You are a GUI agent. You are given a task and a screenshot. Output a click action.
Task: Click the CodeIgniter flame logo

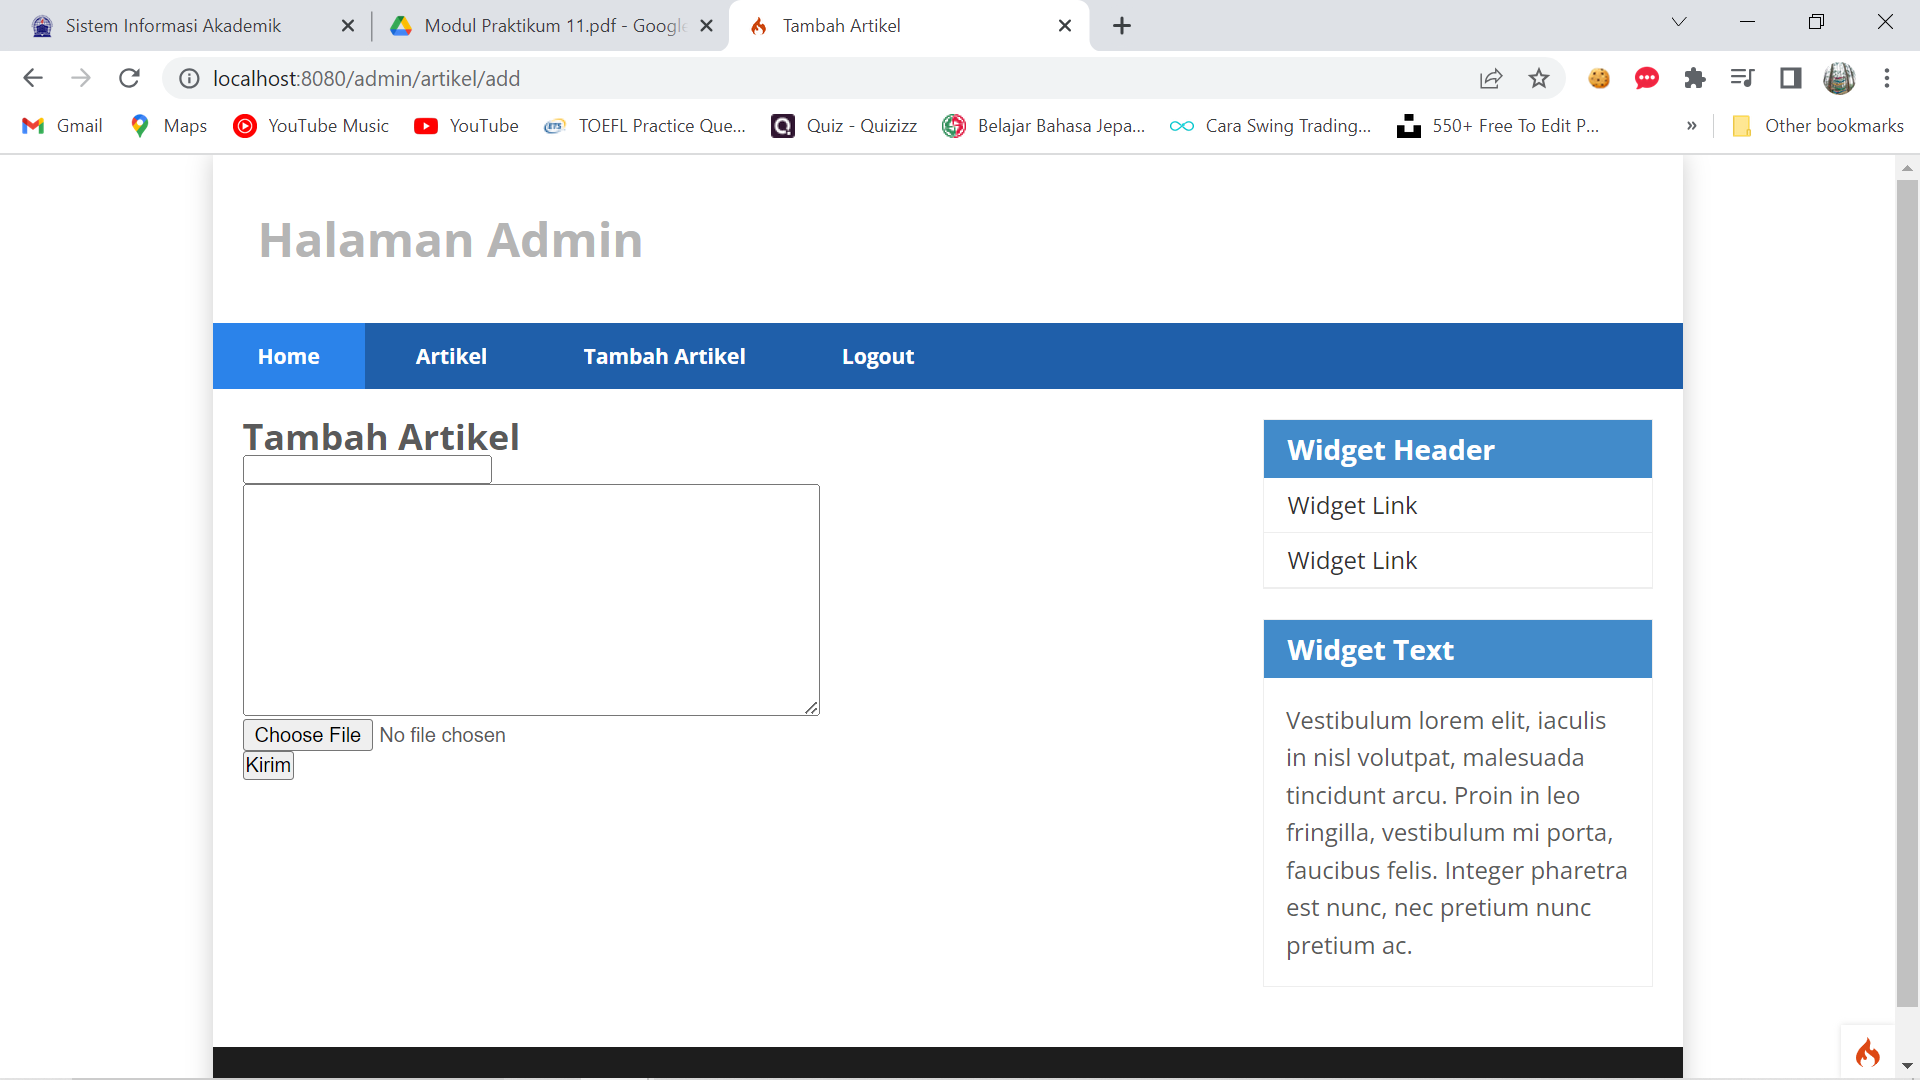click(1868, 1051)
